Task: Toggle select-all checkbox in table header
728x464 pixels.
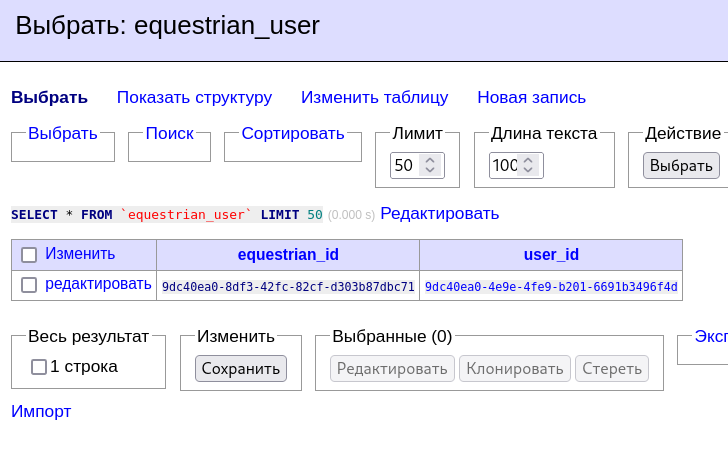Action: tap(29, 255)
